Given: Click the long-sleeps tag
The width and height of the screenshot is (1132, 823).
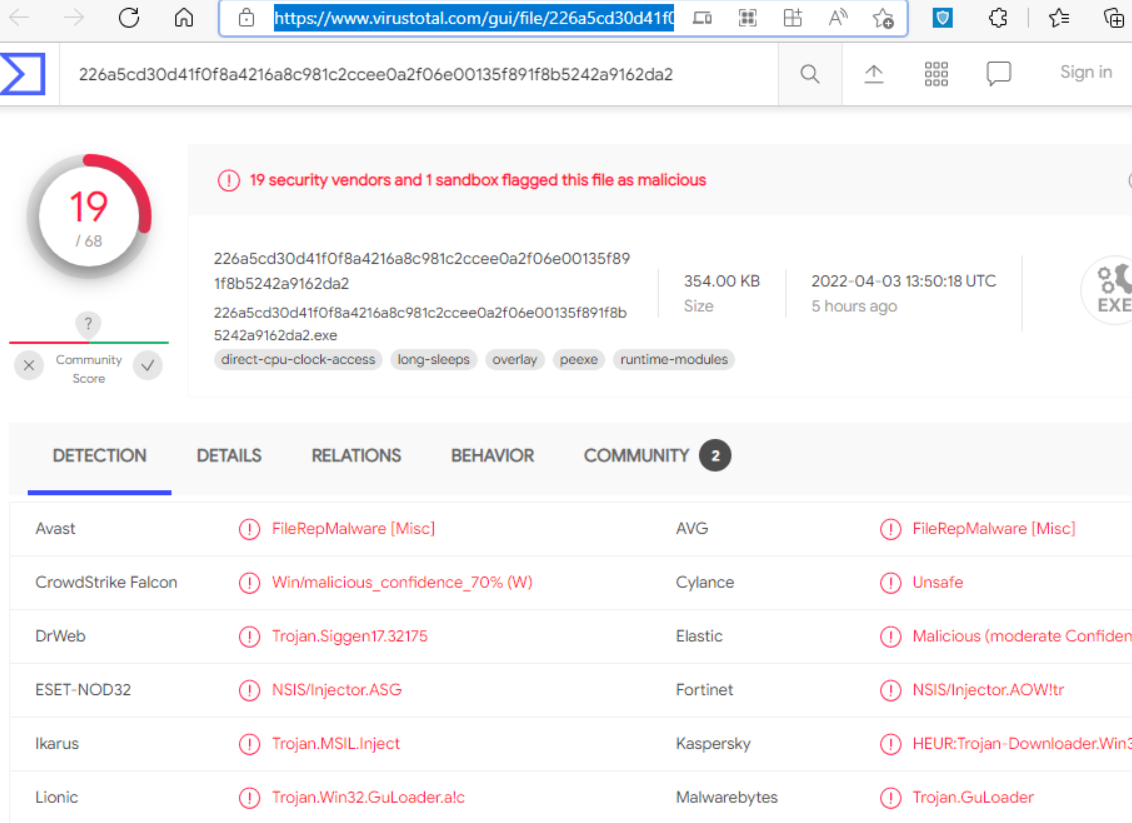Looking at the screenshot, I should [433, 359].
